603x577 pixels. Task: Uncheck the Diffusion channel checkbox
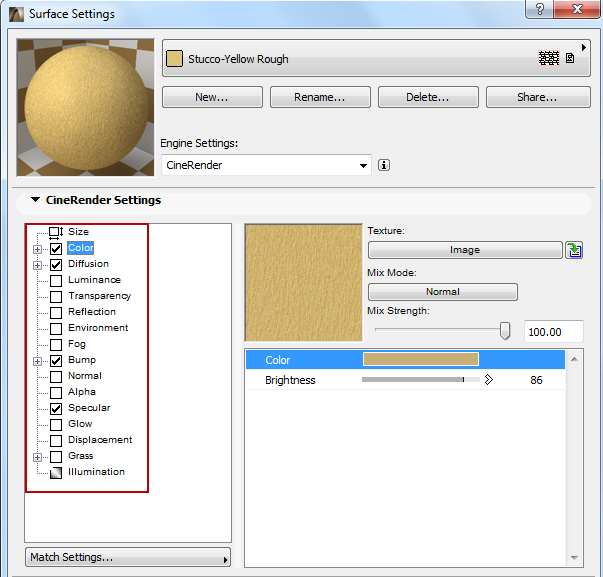[56, 265]
